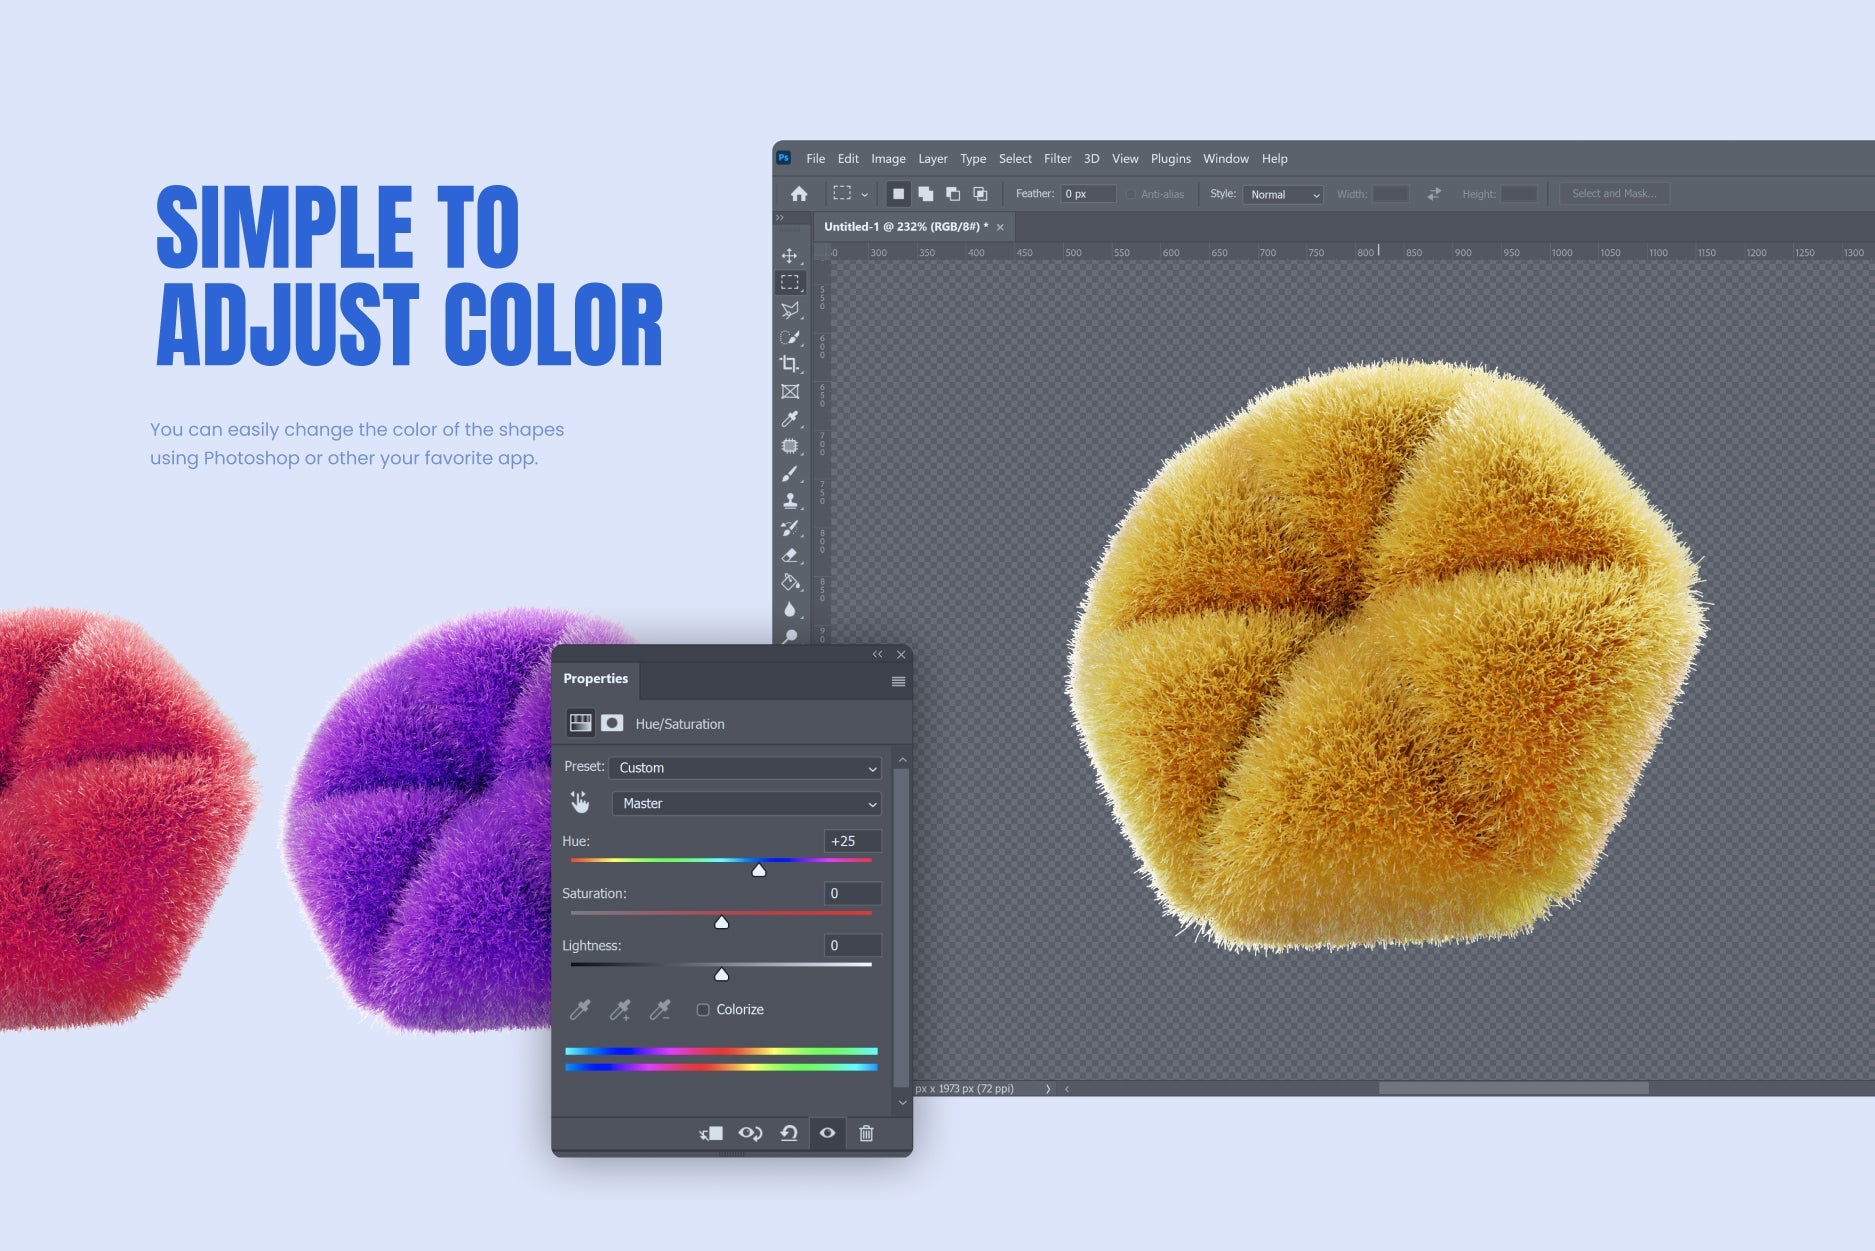Screen dimensions: 1875x1251
Task: Disable the Anti-alias checkbox
Action: (1130, 194)
